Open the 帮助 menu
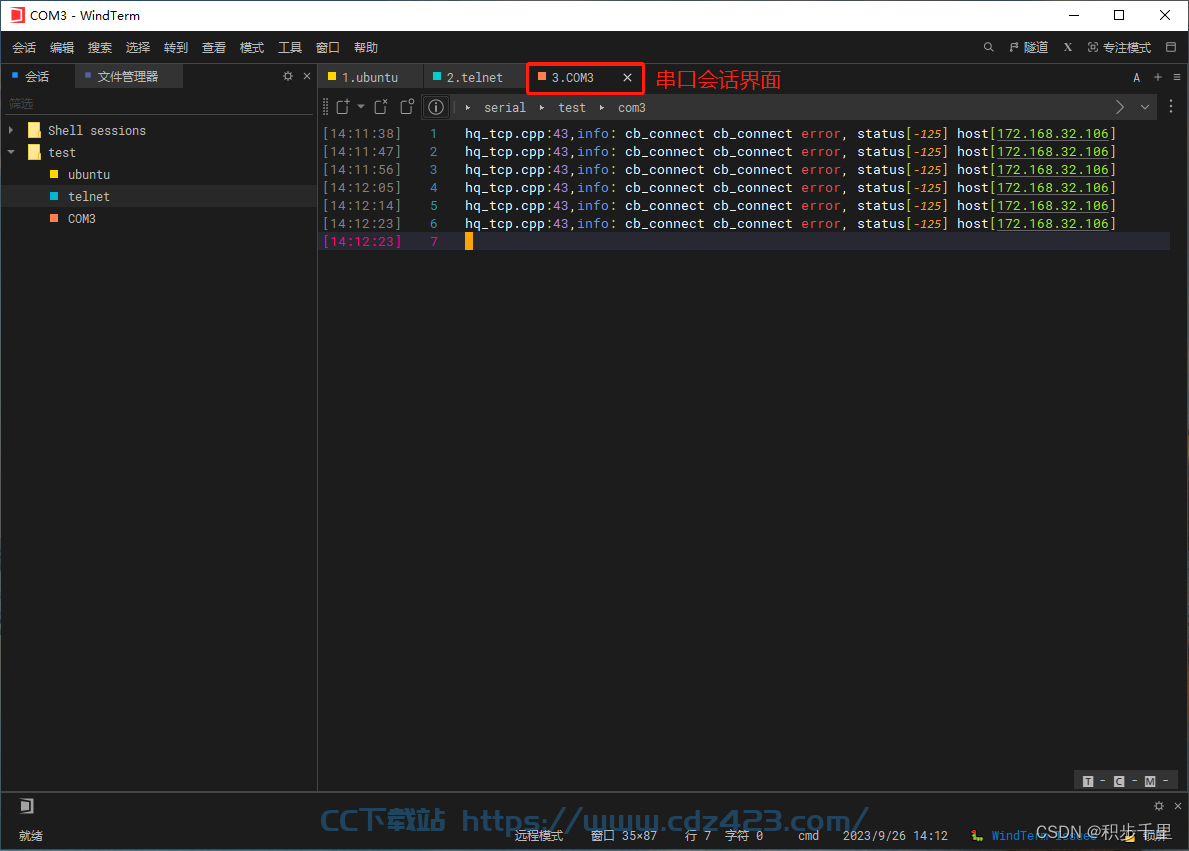This screenshot has height=851, width=1189. tap(365, 47)
